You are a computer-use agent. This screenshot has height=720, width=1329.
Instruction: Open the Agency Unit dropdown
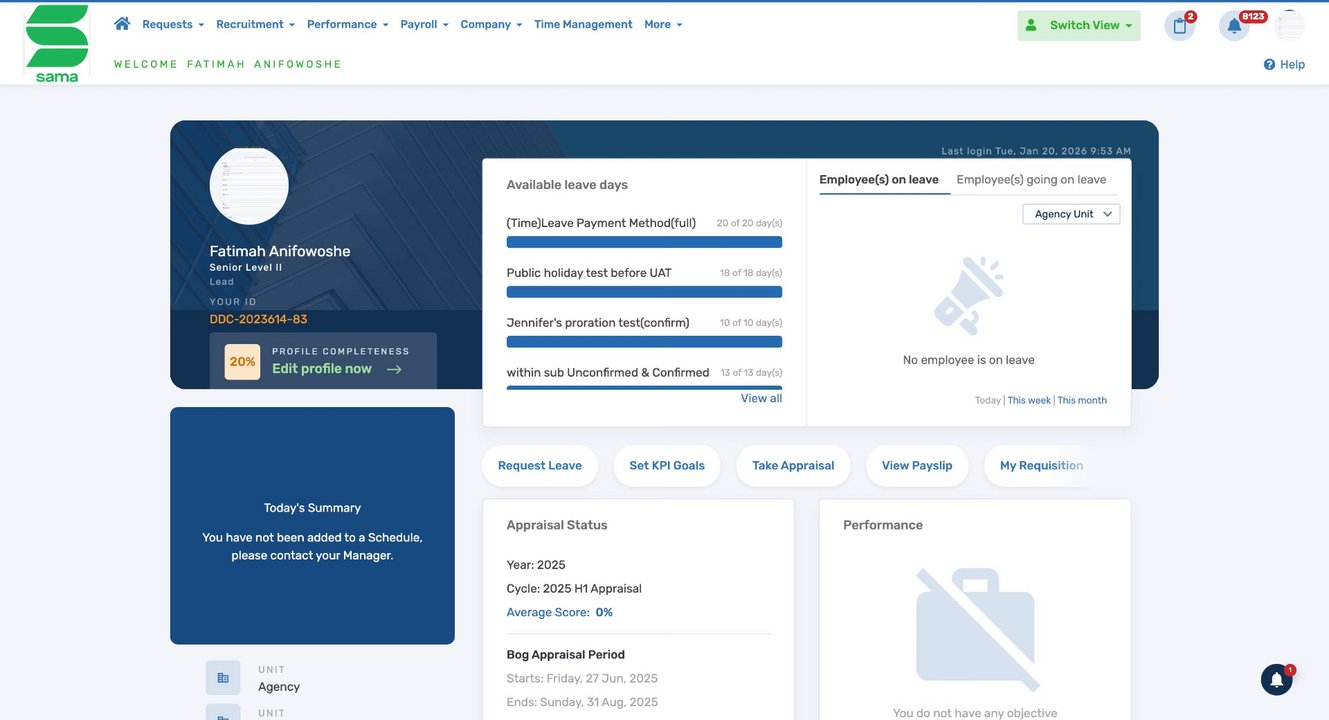[x=1071, y=214]
